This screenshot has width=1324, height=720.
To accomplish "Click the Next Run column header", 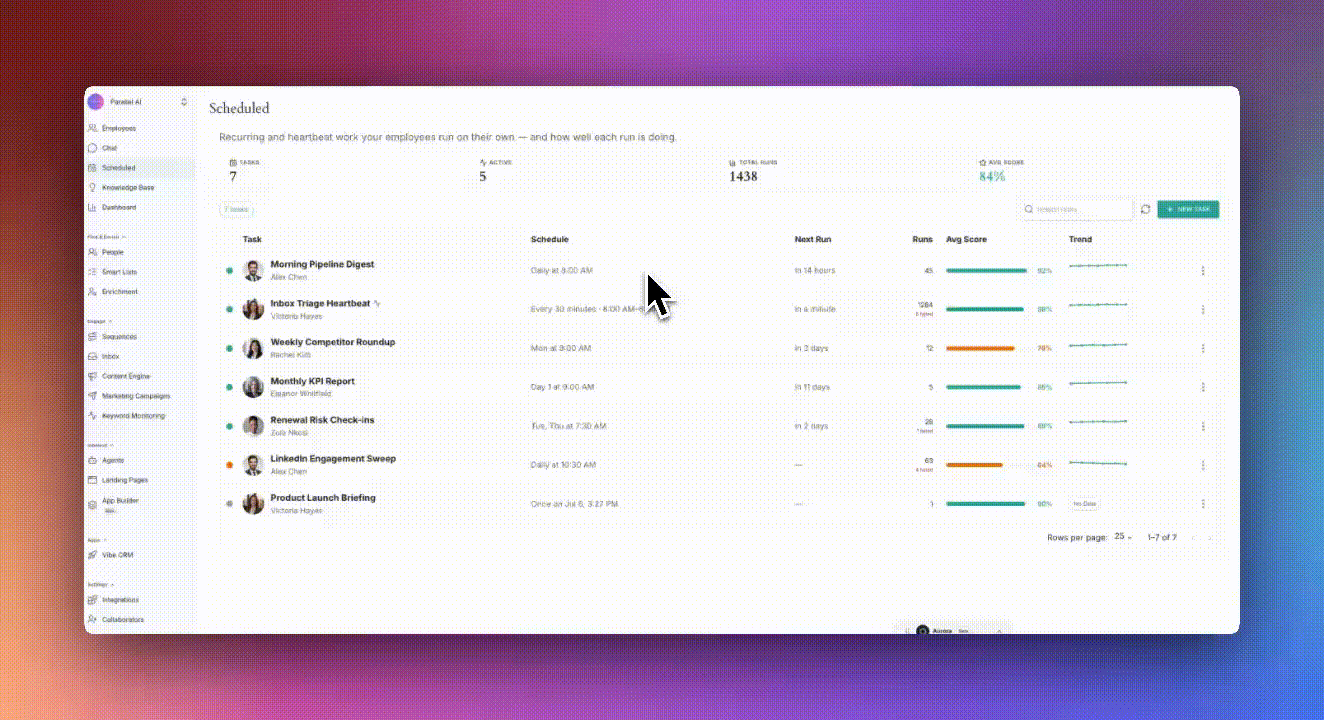I will (812, 240).
